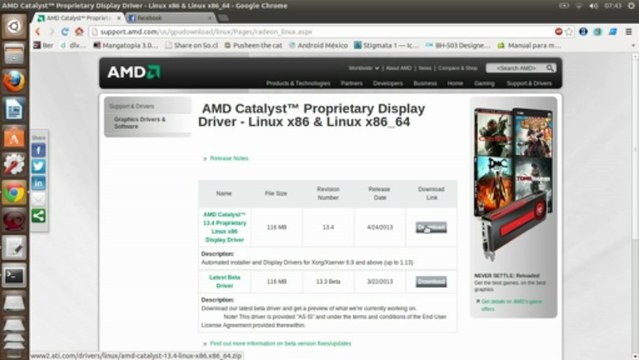Share page on Twitter sidebar icon
Viewport: 639px width, 360px height.
39,166
